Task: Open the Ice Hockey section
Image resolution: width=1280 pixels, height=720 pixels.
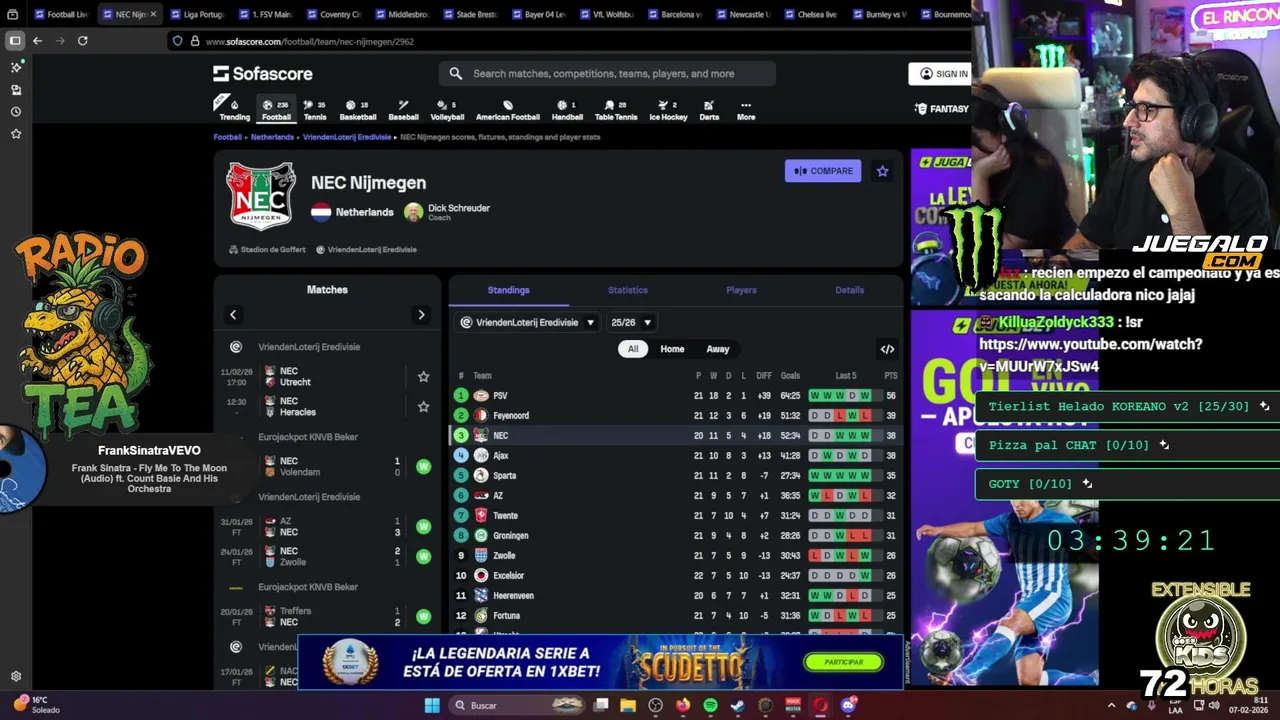Action: [668, 110]
